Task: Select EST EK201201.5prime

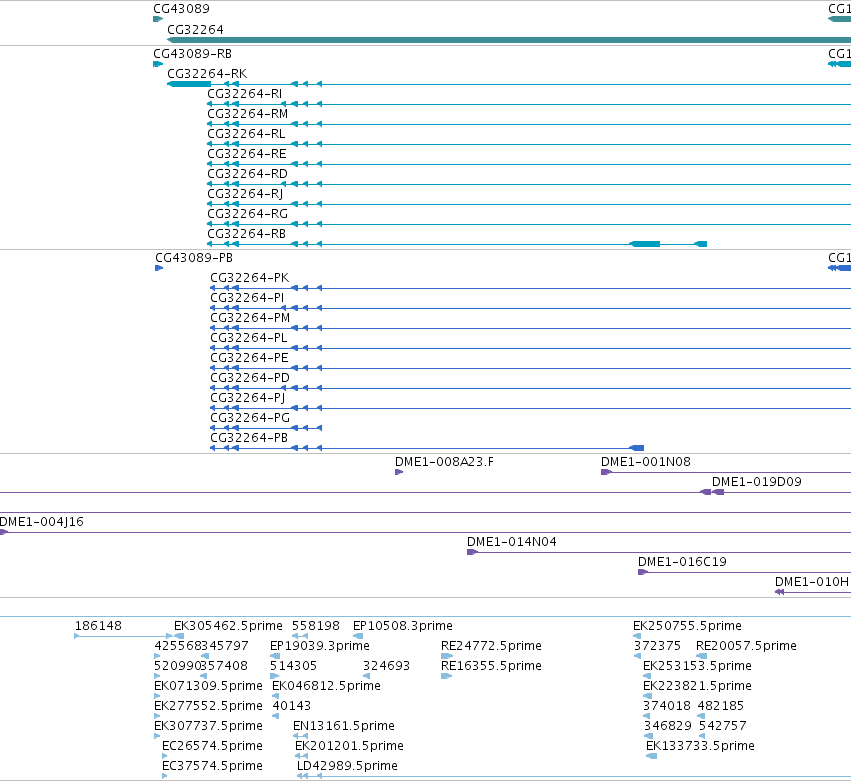Action: pos(349,746)
